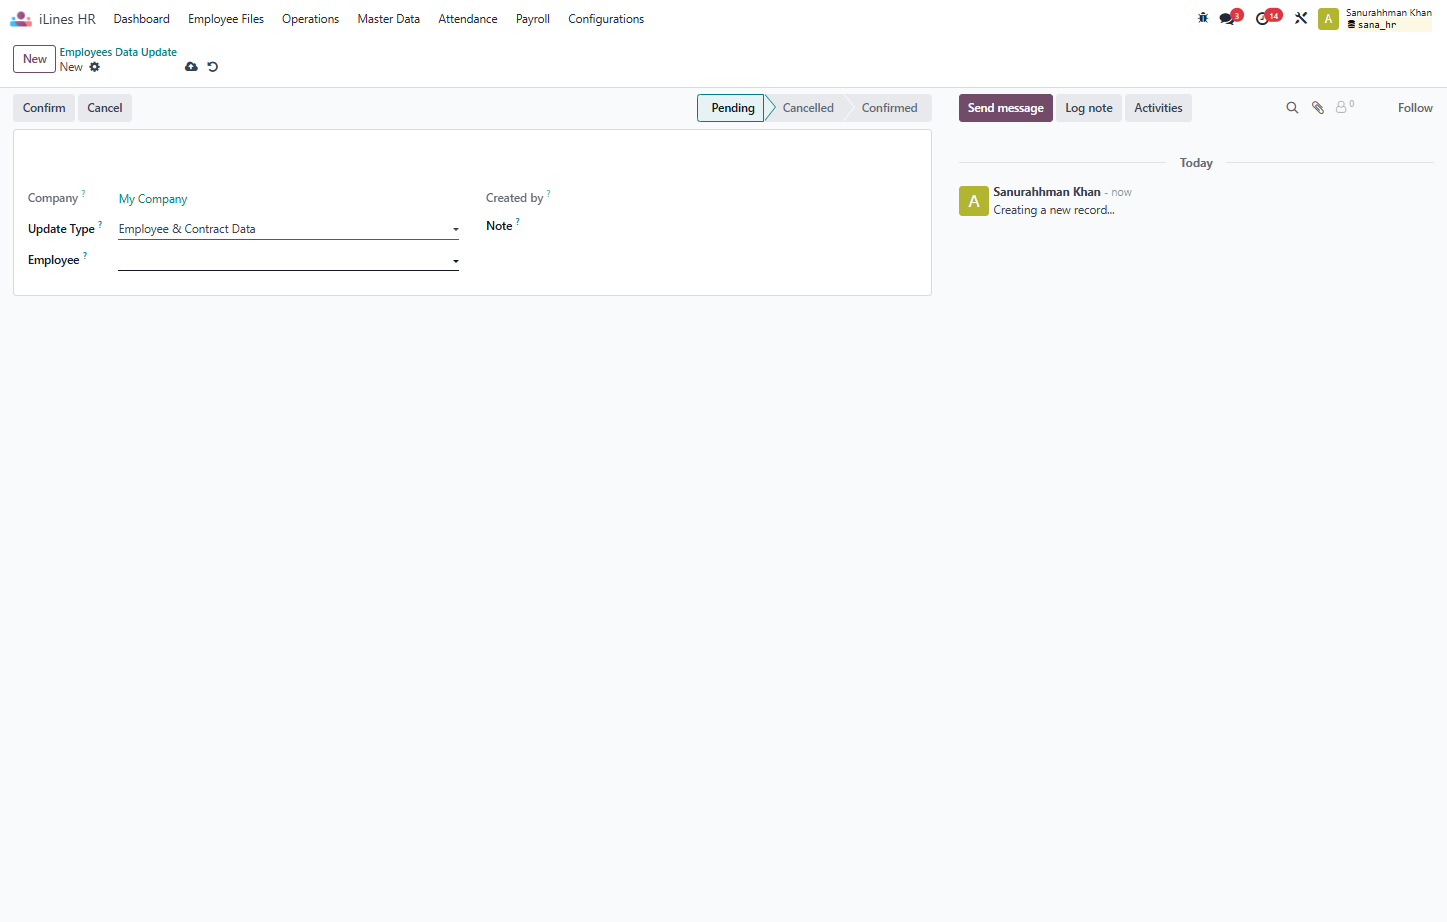Show followers icon

[x=1345, y=106]
